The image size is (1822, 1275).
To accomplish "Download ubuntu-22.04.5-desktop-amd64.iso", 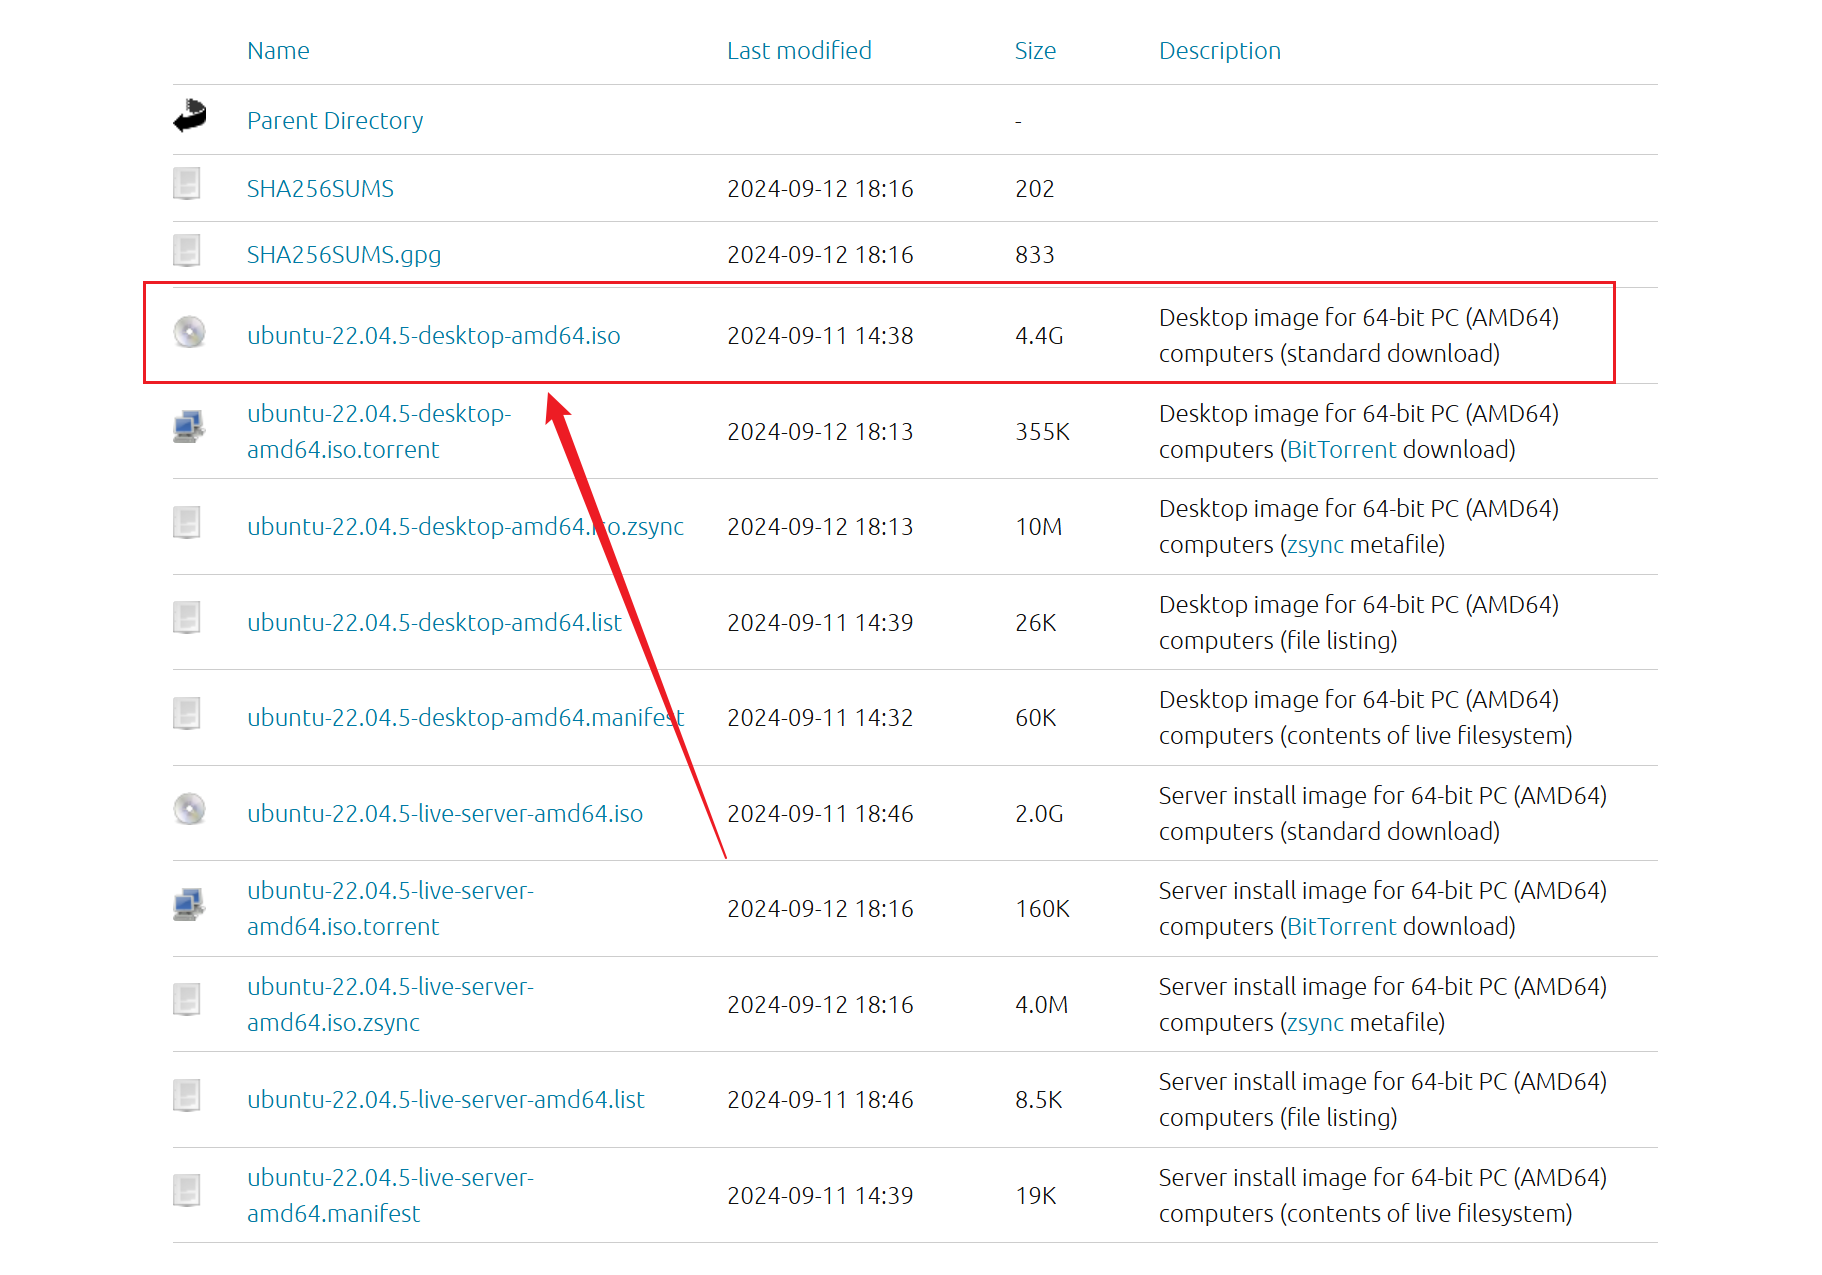I will tap(433, 336).
